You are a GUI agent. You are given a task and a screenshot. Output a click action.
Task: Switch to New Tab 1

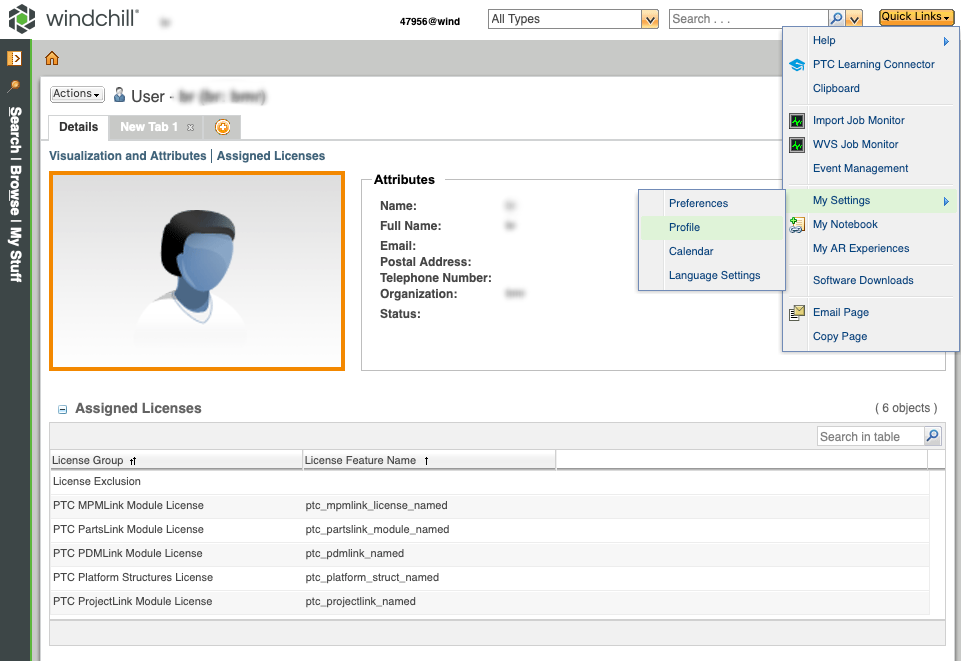point(149,127)
